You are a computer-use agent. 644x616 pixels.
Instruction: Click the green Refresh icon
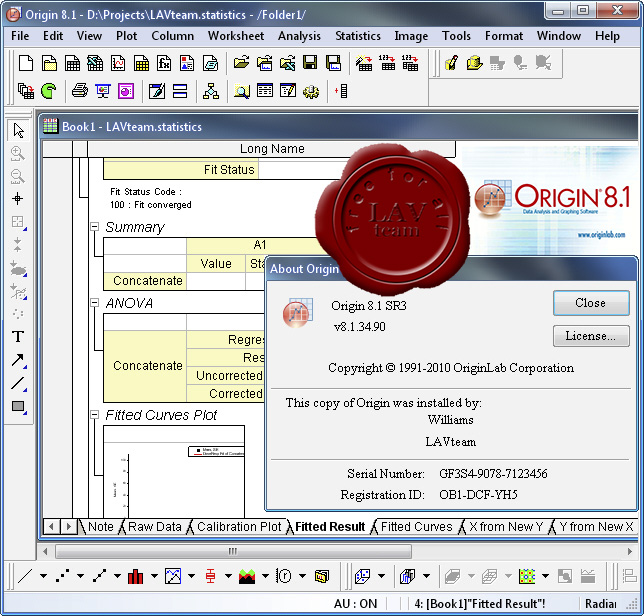pyautogui.click(x=49, y=91)
